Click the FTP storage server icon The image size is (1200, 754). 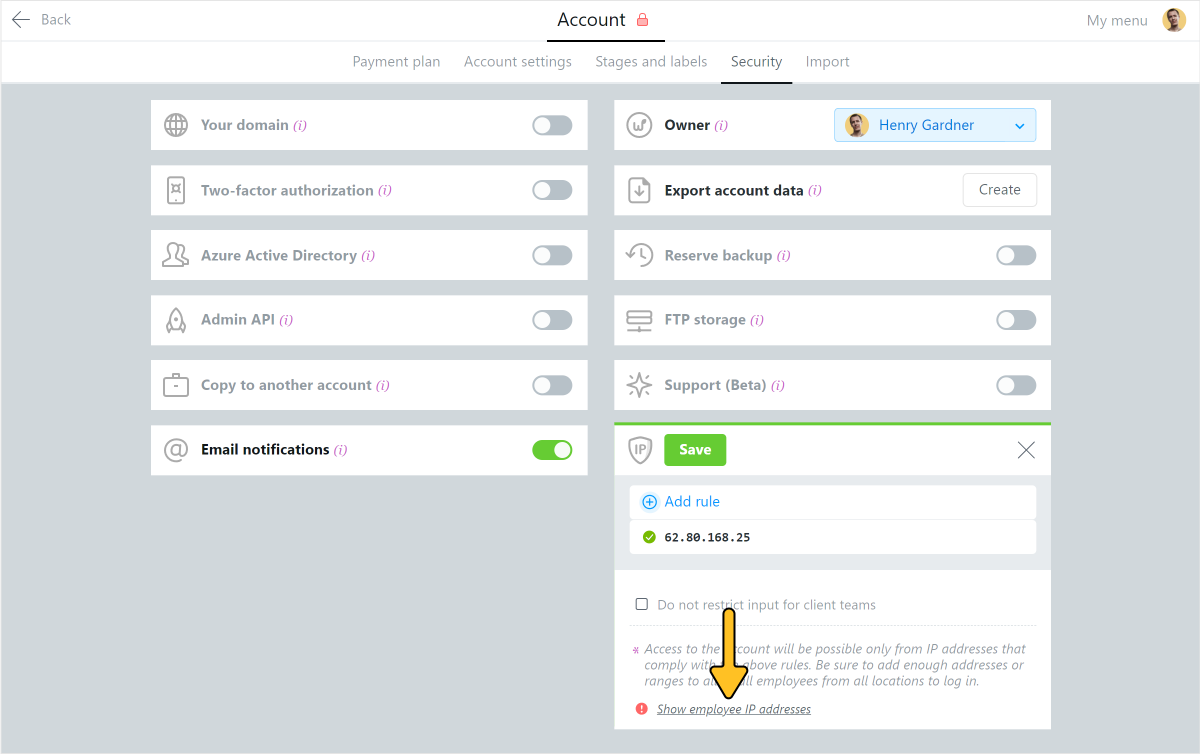pos(639,320)
